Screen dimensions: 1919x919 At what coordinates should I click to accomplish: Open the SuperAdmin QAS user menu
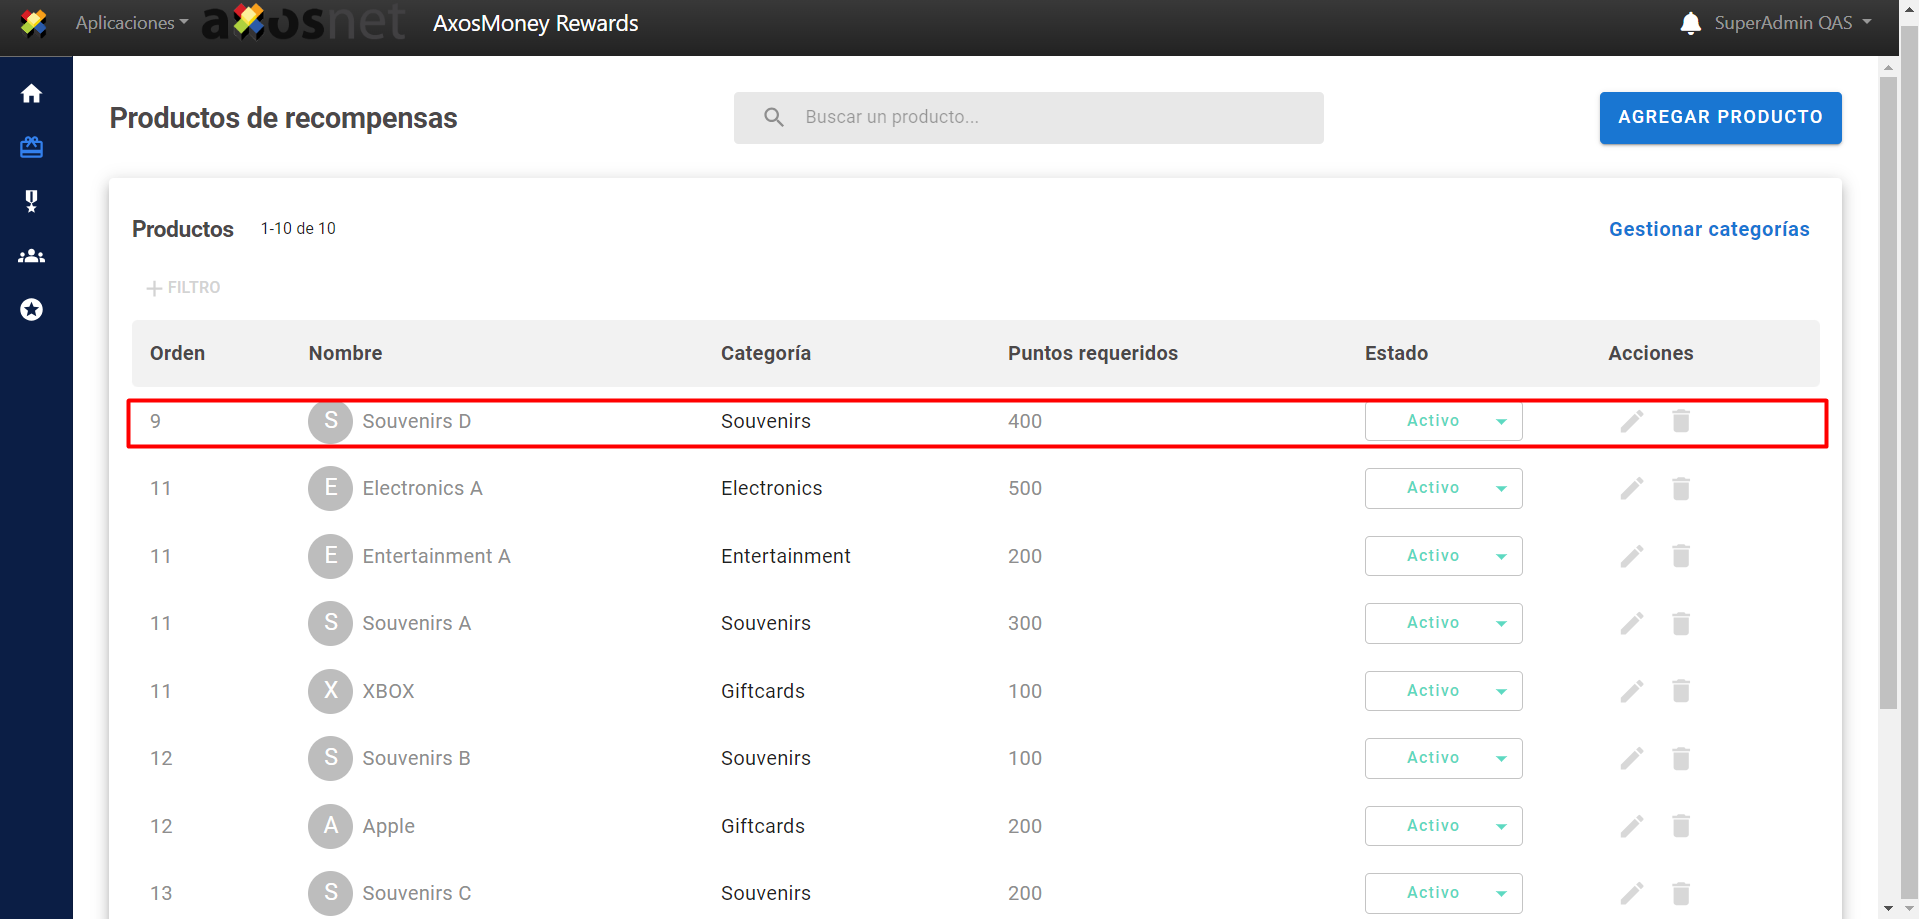1792,23
